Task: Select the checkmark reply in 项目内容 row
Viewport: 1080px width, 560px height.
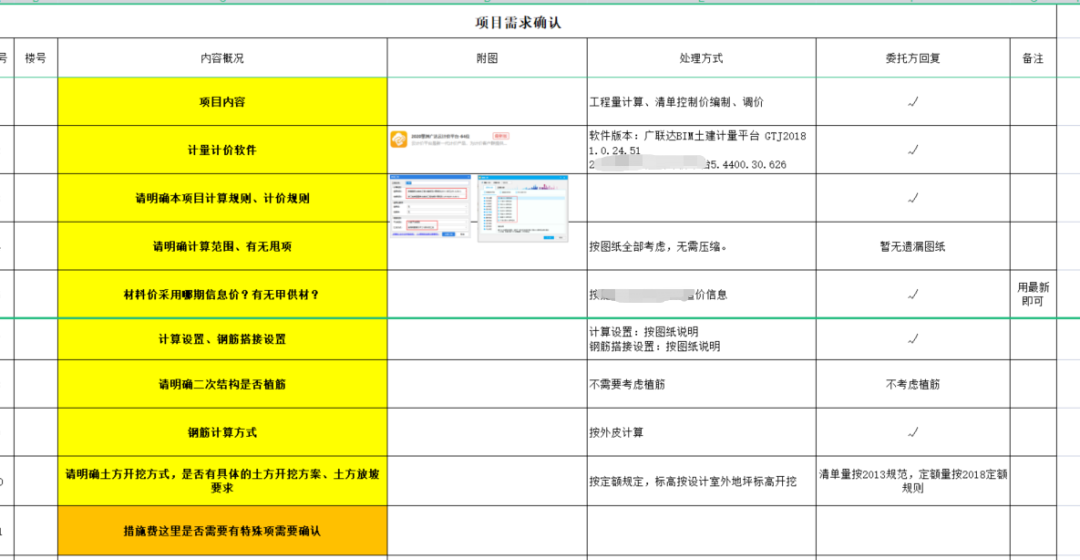Action: (912, 102)
